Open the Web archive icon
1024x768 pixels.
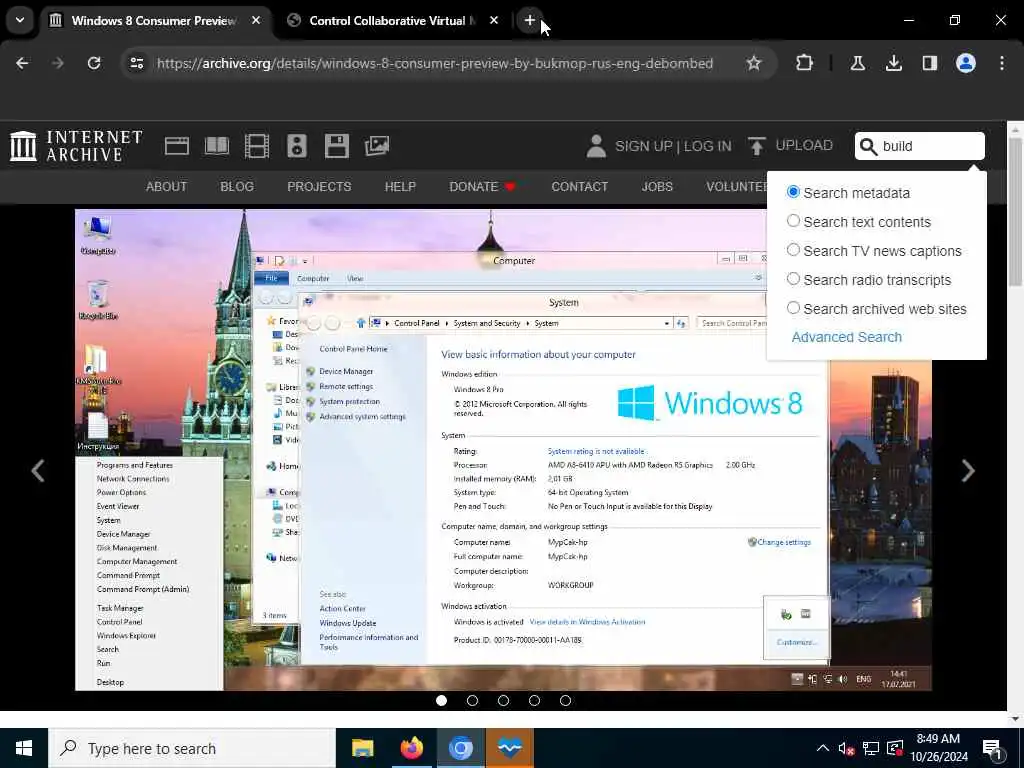pos(176,146)
